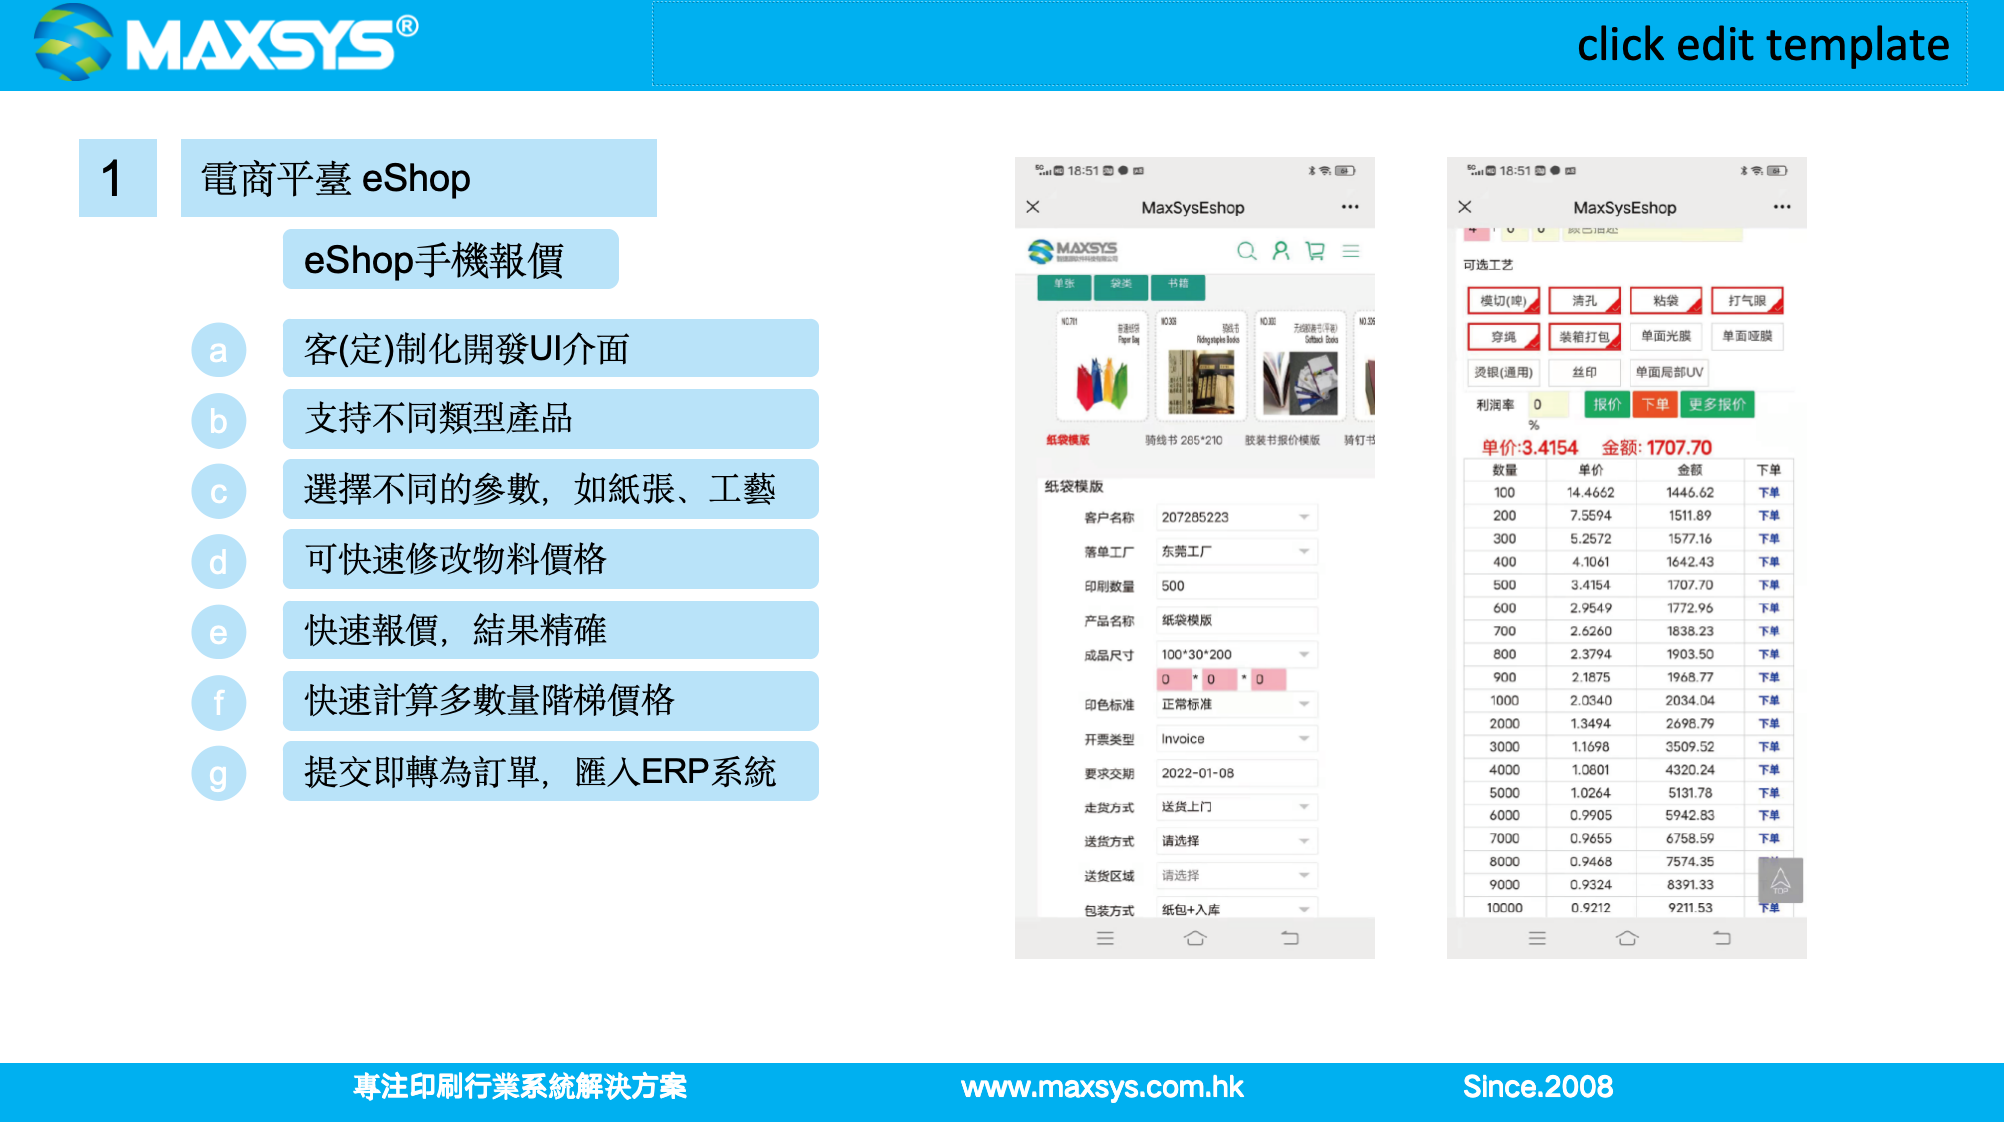Click the 要求交期 field showing 2022-01-08

pos(1236,773)
